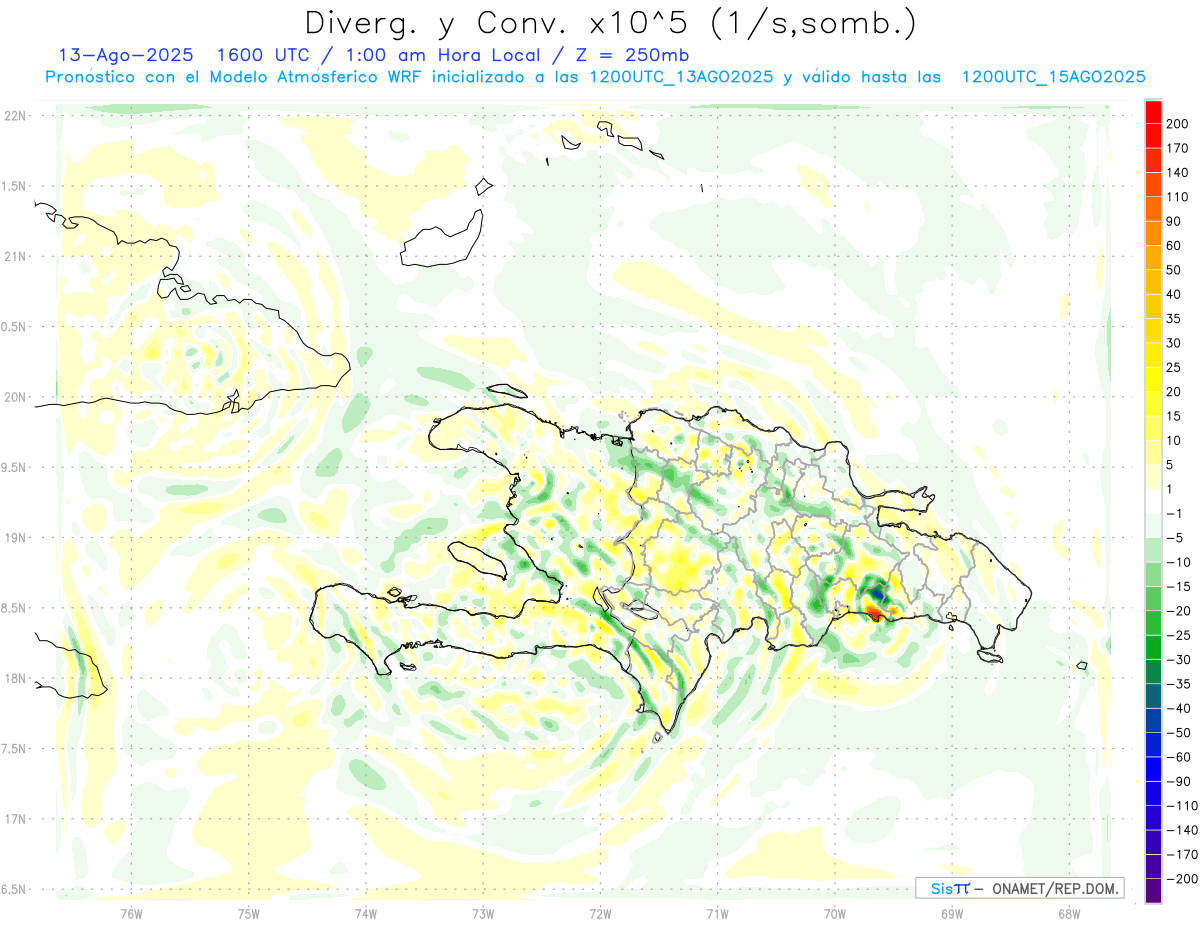
Task: Click longitude axis label "71W"
Action: [717, 913]
